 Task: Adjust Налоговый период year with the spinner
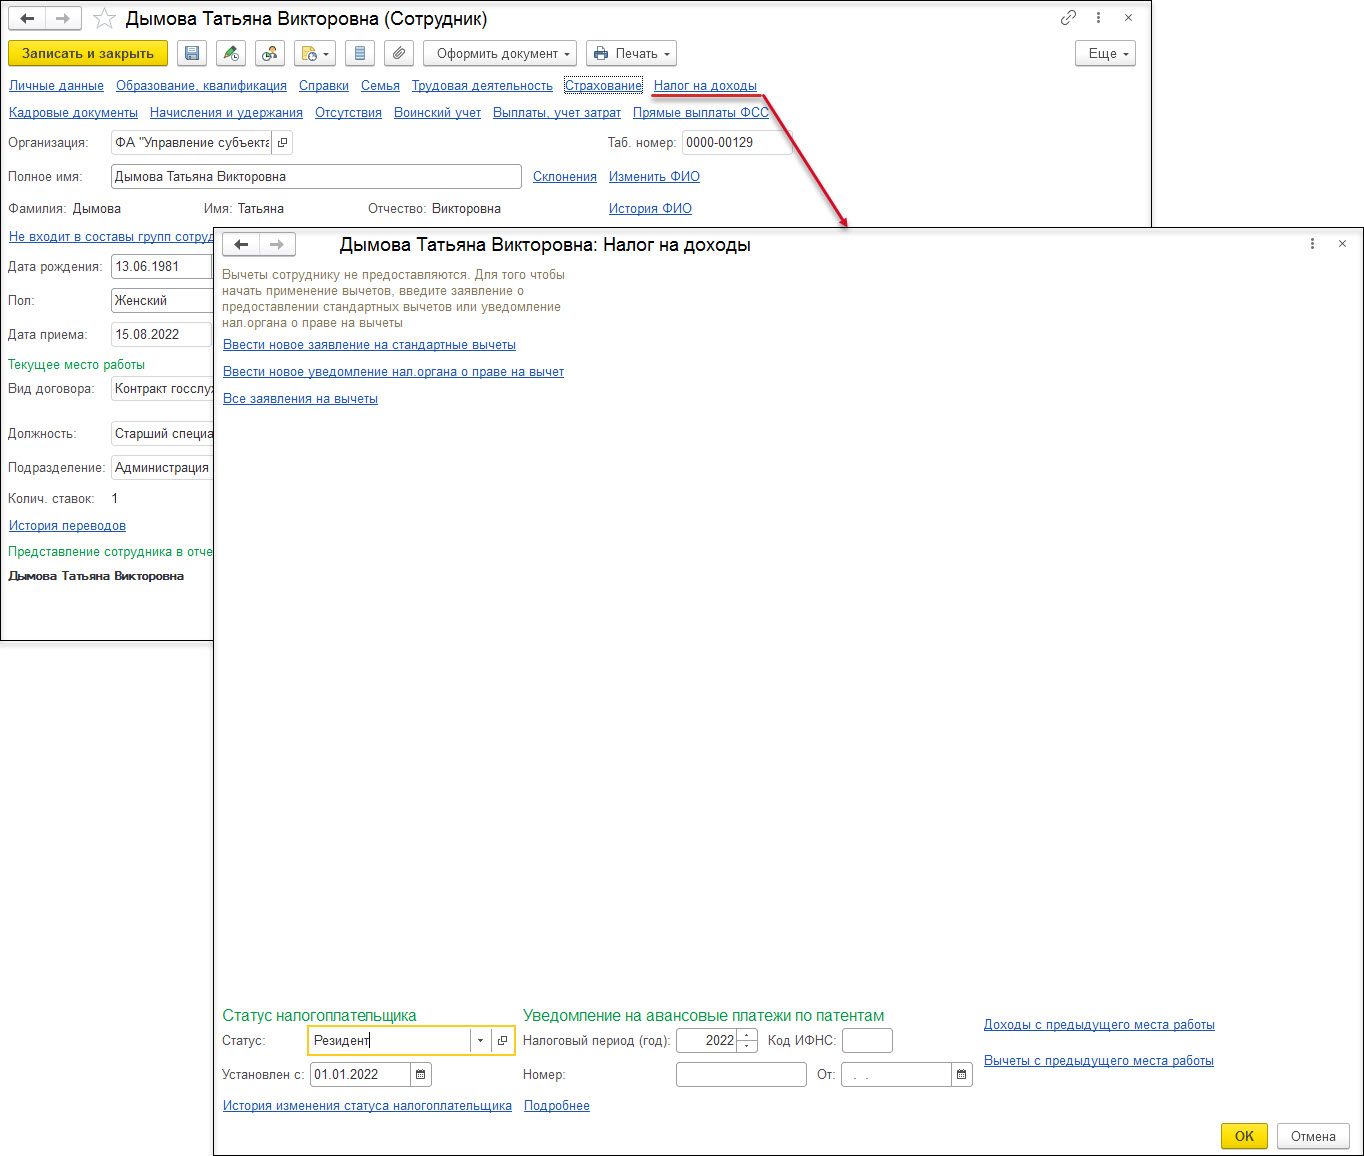747,1041
